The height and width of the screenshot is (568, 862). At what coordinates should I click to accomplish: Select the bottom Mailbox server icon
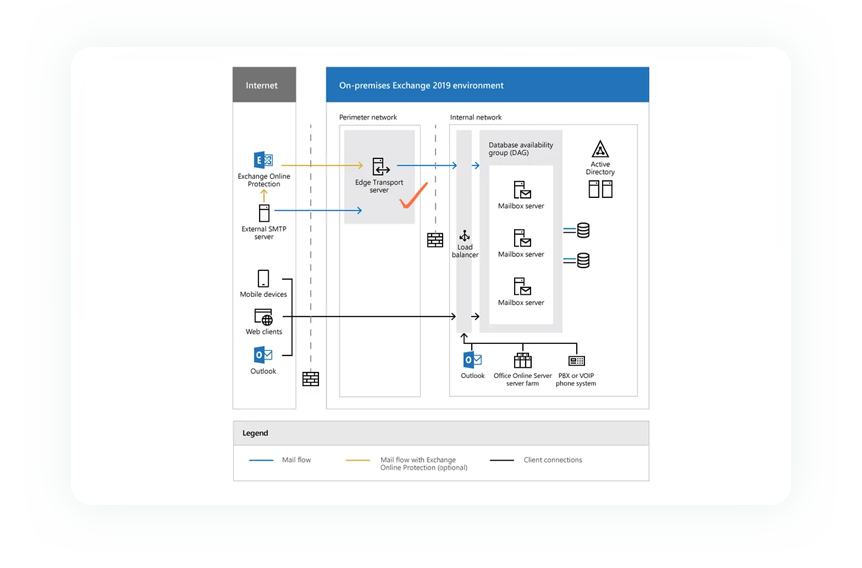coord(521,287)
